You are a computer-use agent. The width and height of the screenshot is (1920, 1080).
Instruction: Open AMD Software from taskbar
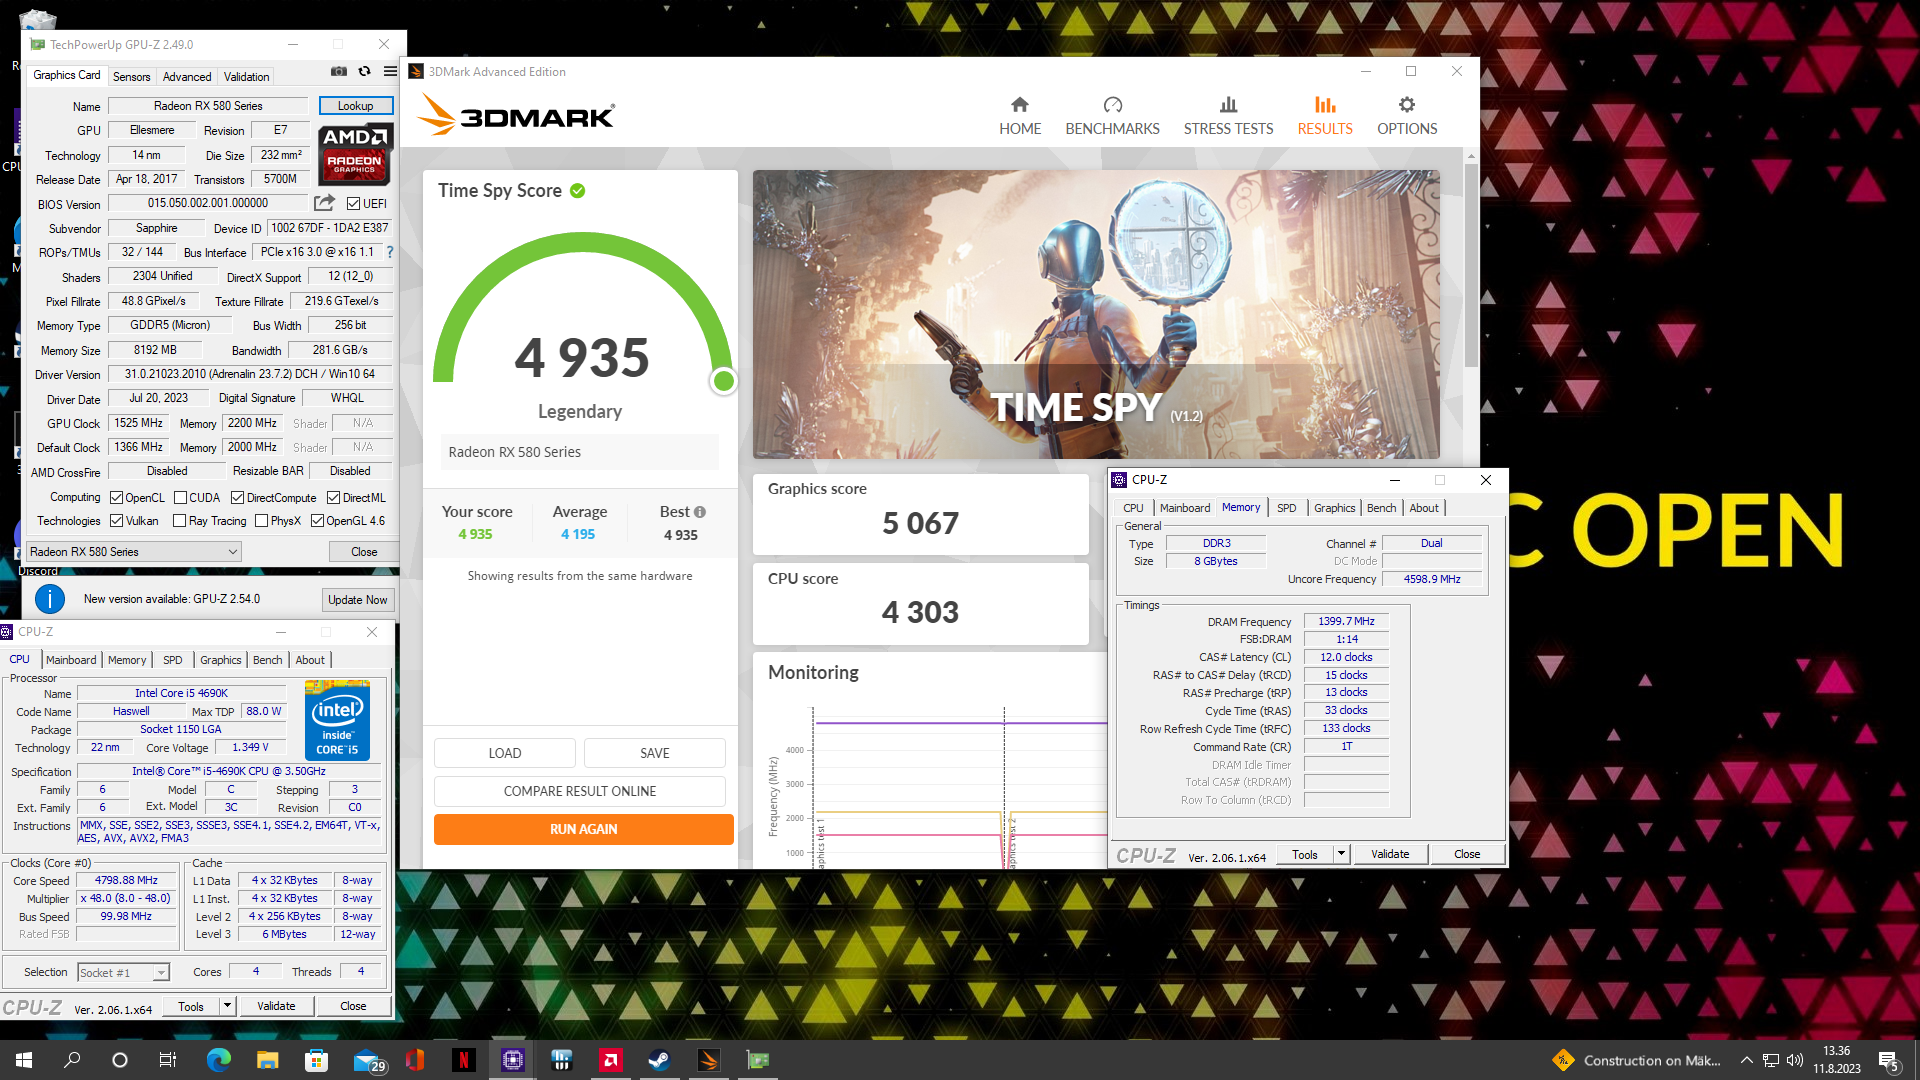click(x=610, y=1060)
